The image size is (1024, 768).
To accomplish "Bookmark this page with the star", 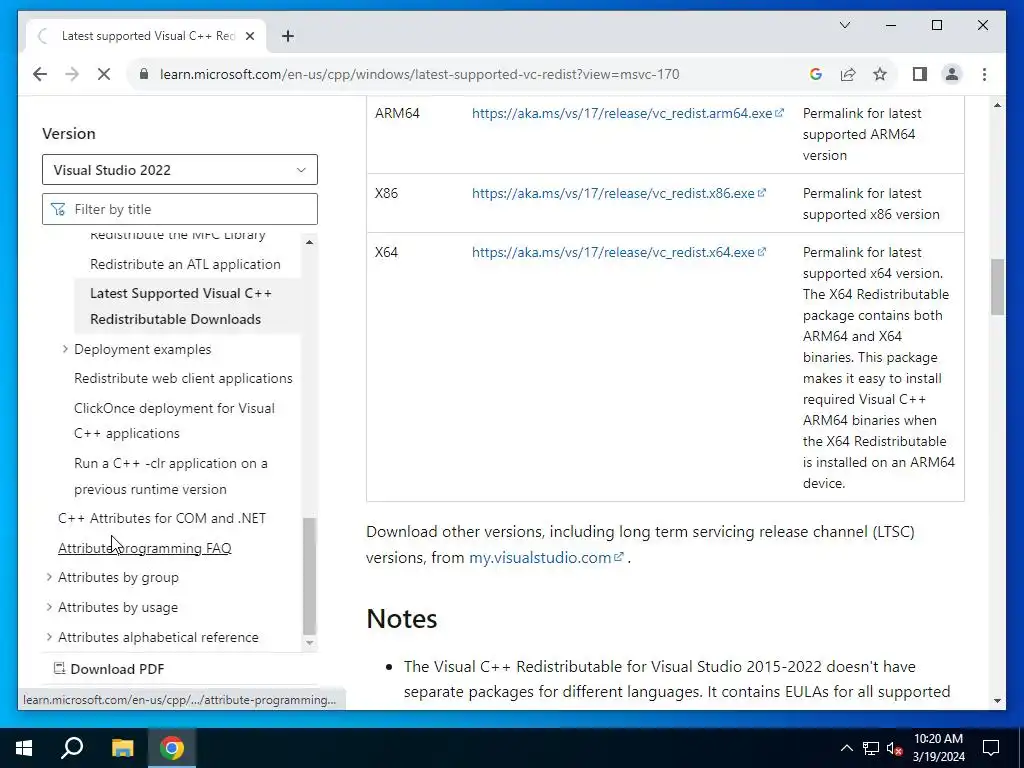I will pyautogui.click(x=880, y=74).
